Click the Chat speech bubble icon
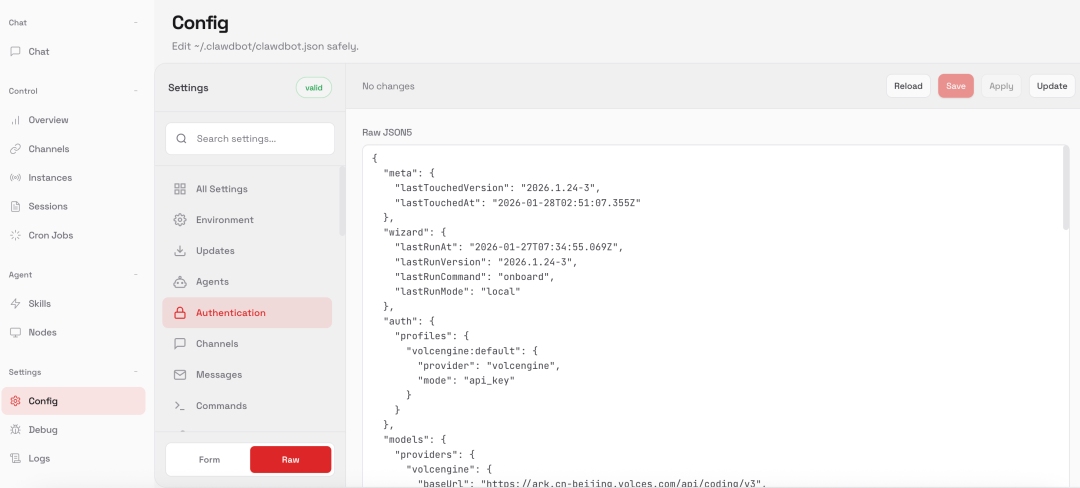 tap(15, 52)
